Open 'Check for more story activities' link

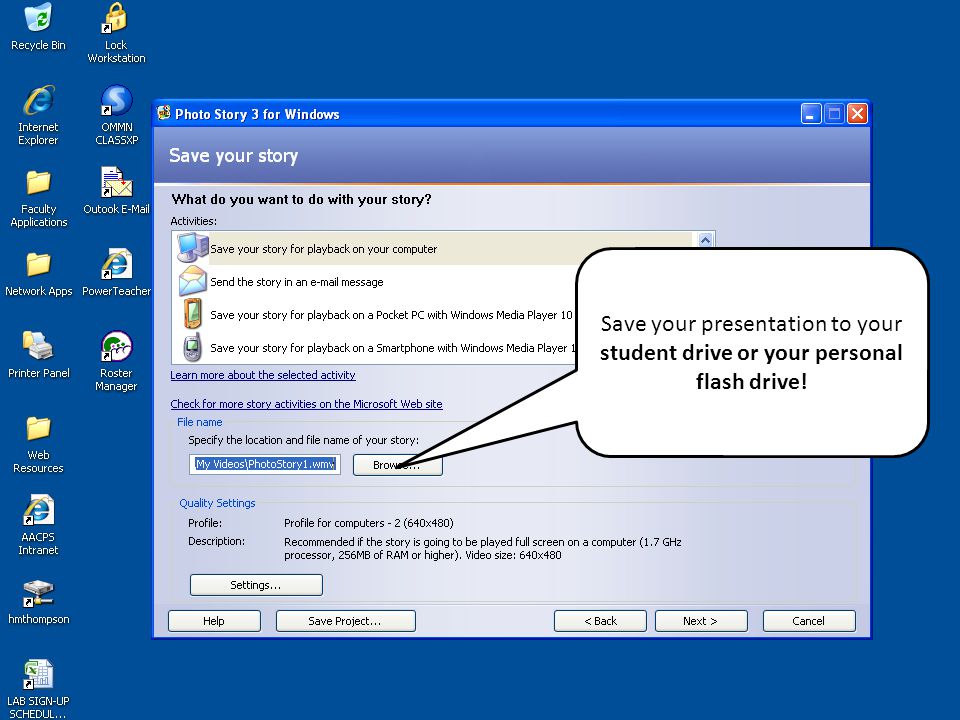[x=306, y=404]
